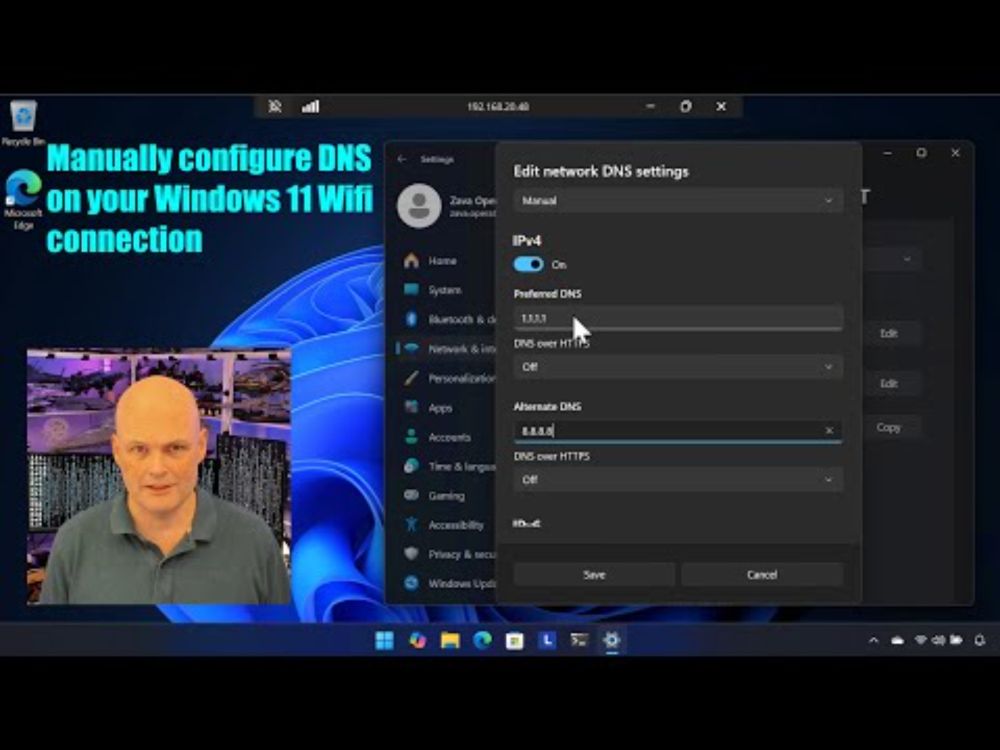Open DNS over HTTPS dropdown under Alternate DNS
Viewport: 1000px width, 750px height.
[678, 480]
